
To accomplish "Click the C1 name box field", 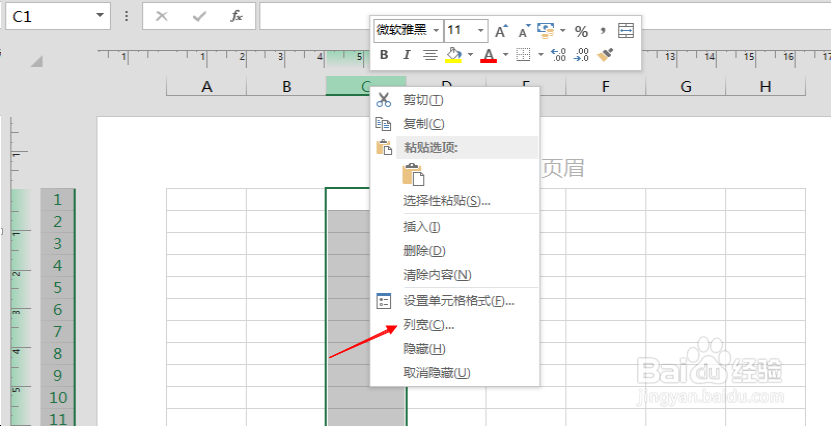I will 49,16.
